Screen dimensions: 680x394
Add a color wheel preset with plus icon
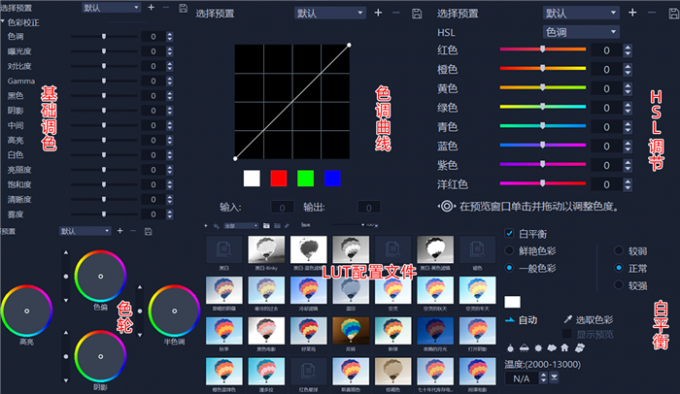(120, 231)
